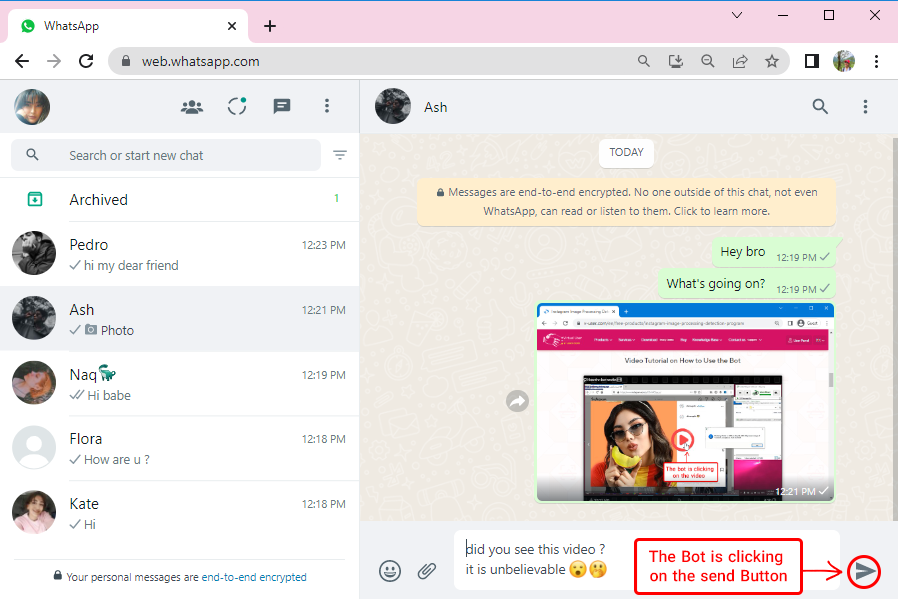Send the message with the send button
Image resolution: width=898 pixels, height=599 pixels.
[864, 571]
